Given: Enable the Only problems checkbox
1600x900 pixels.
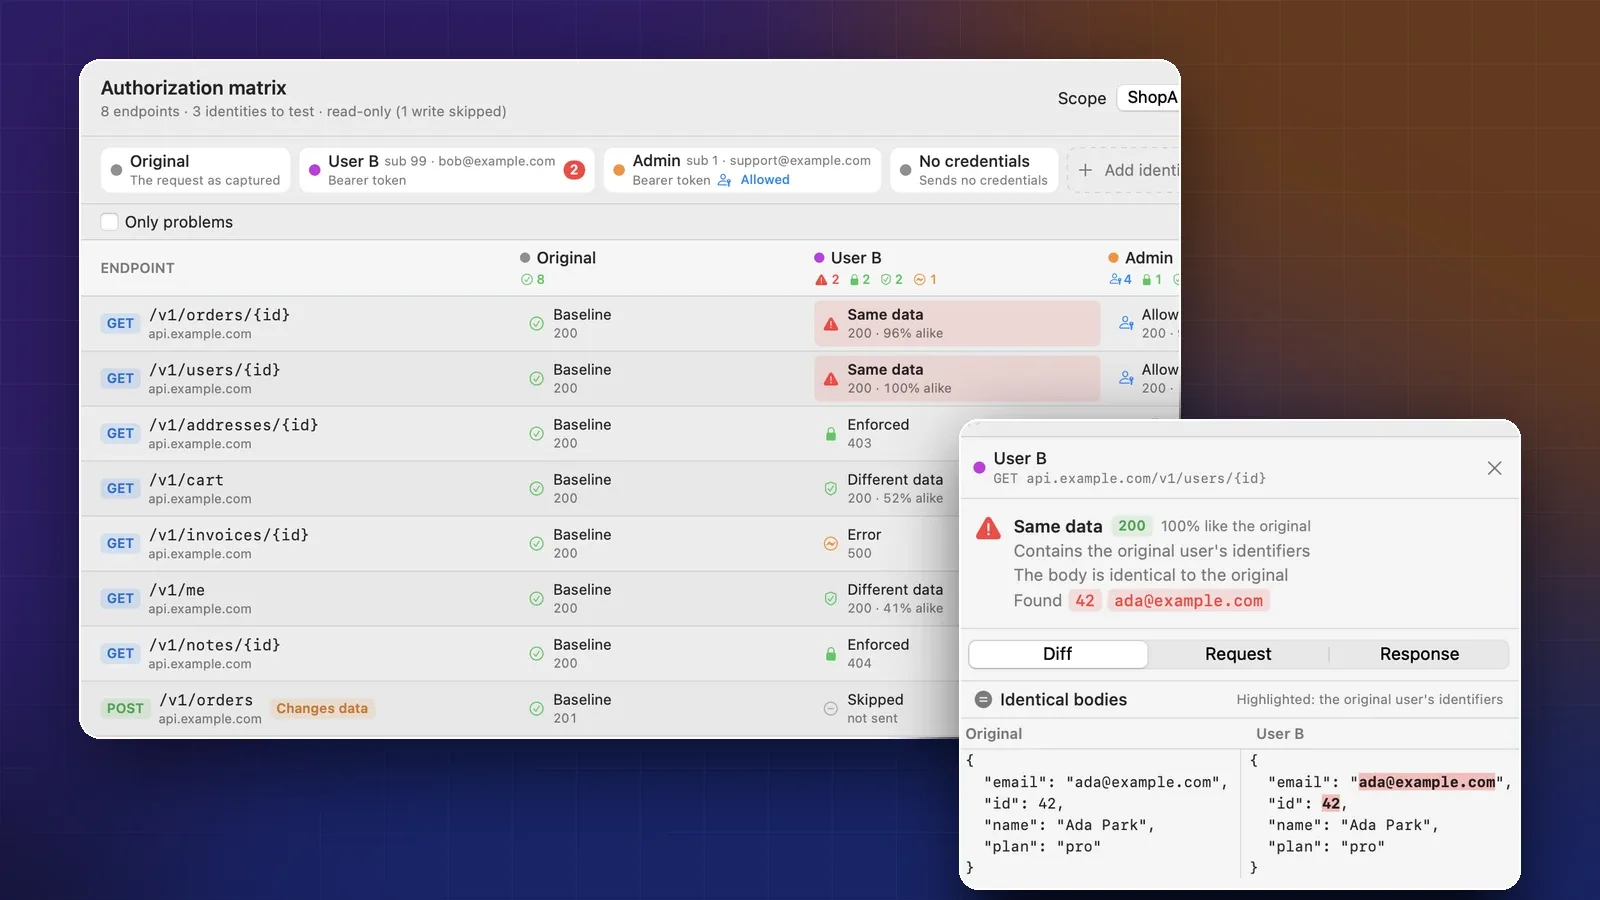Looking at the screenshot, I should (x=110, y=222).
